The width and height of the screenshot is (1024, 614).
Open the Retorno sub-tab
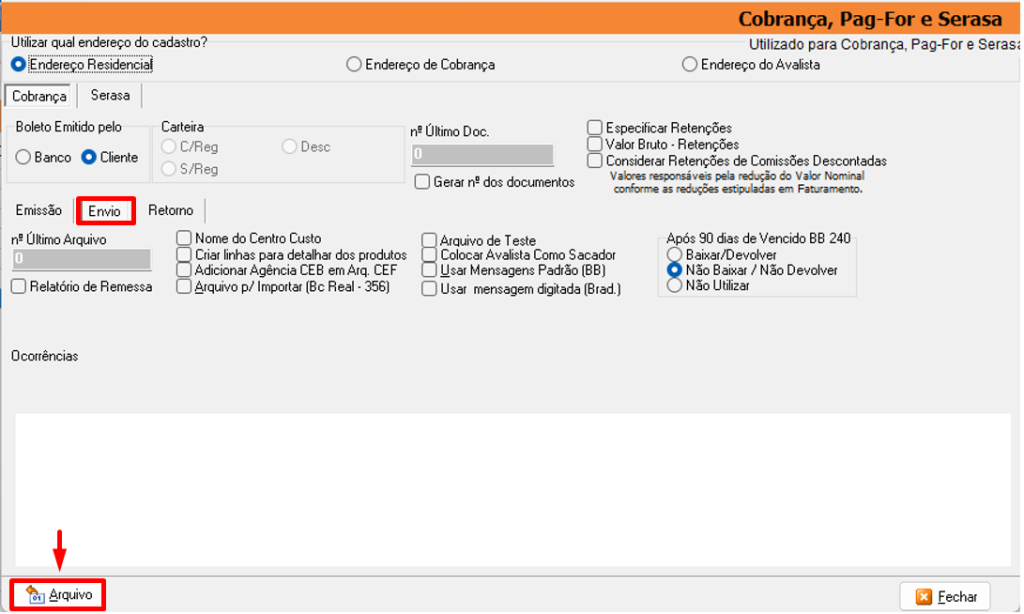(x=170, y=210)
